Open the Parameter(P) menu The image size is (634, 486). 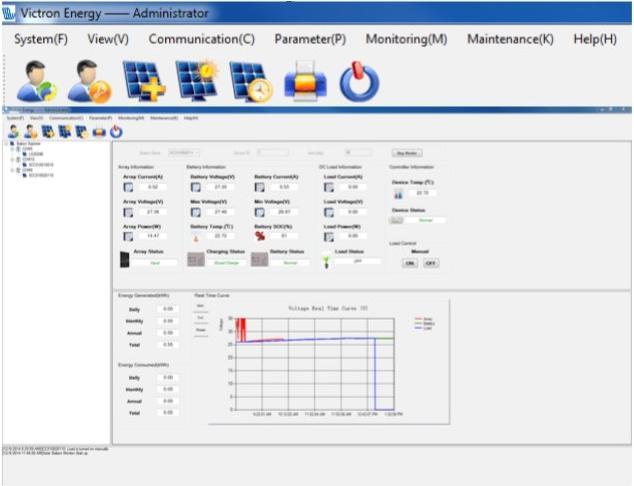click(x=310, y=39)
